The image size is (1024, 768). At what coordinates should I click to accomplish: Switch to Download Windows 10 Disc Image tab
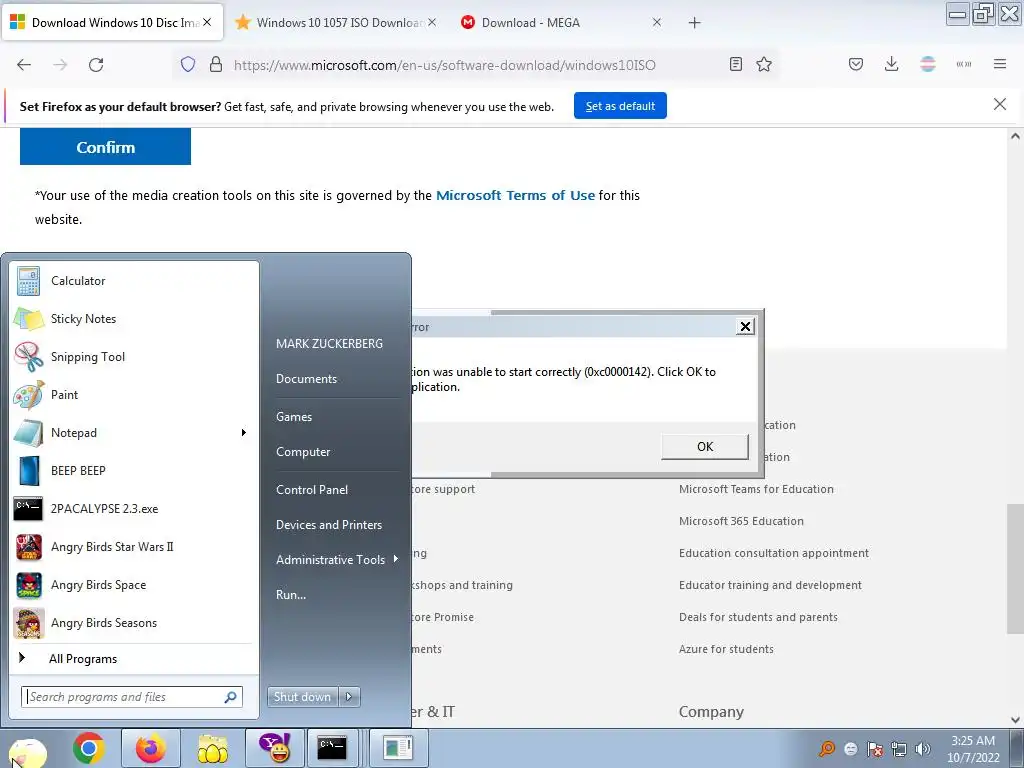[111, 23]
